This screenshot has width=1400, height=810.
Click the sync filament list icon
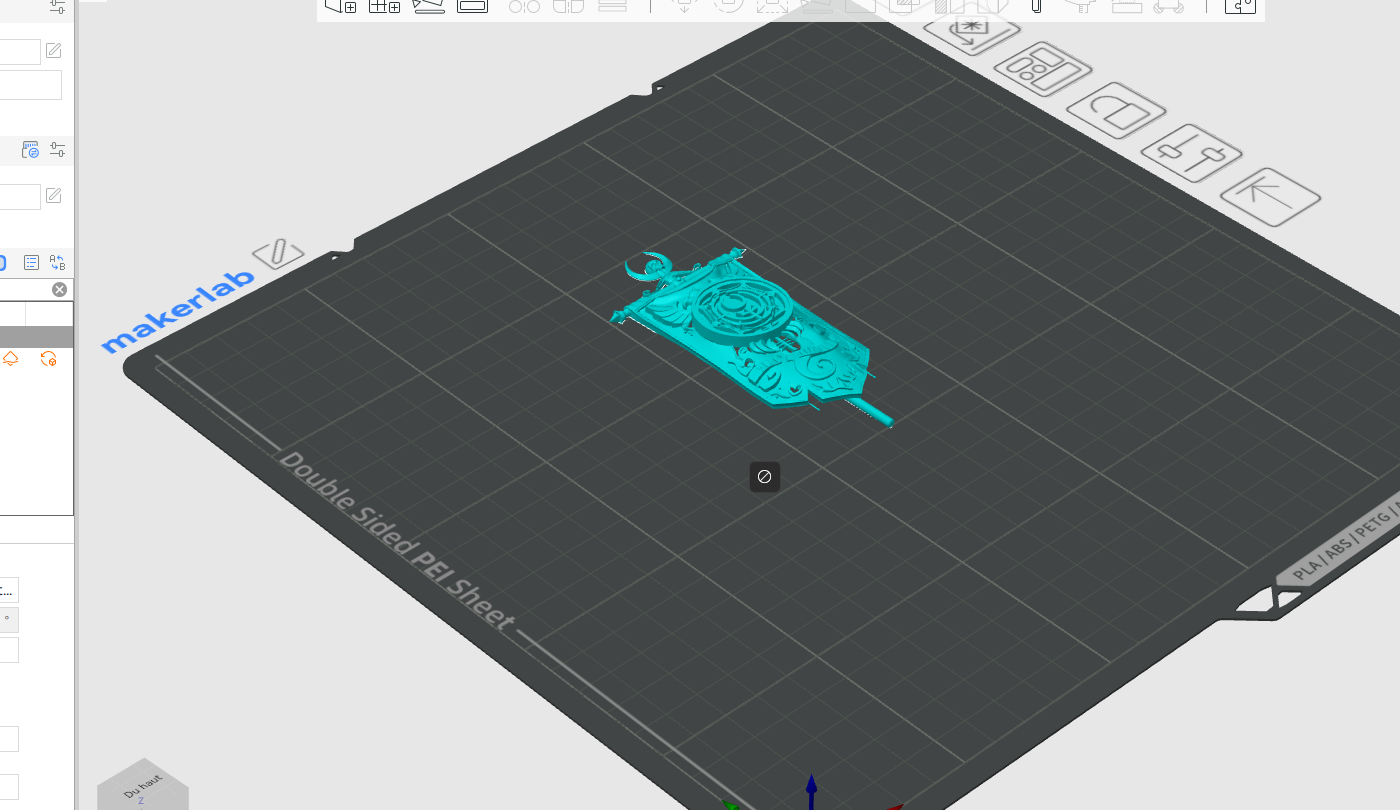tap(29, 150)
